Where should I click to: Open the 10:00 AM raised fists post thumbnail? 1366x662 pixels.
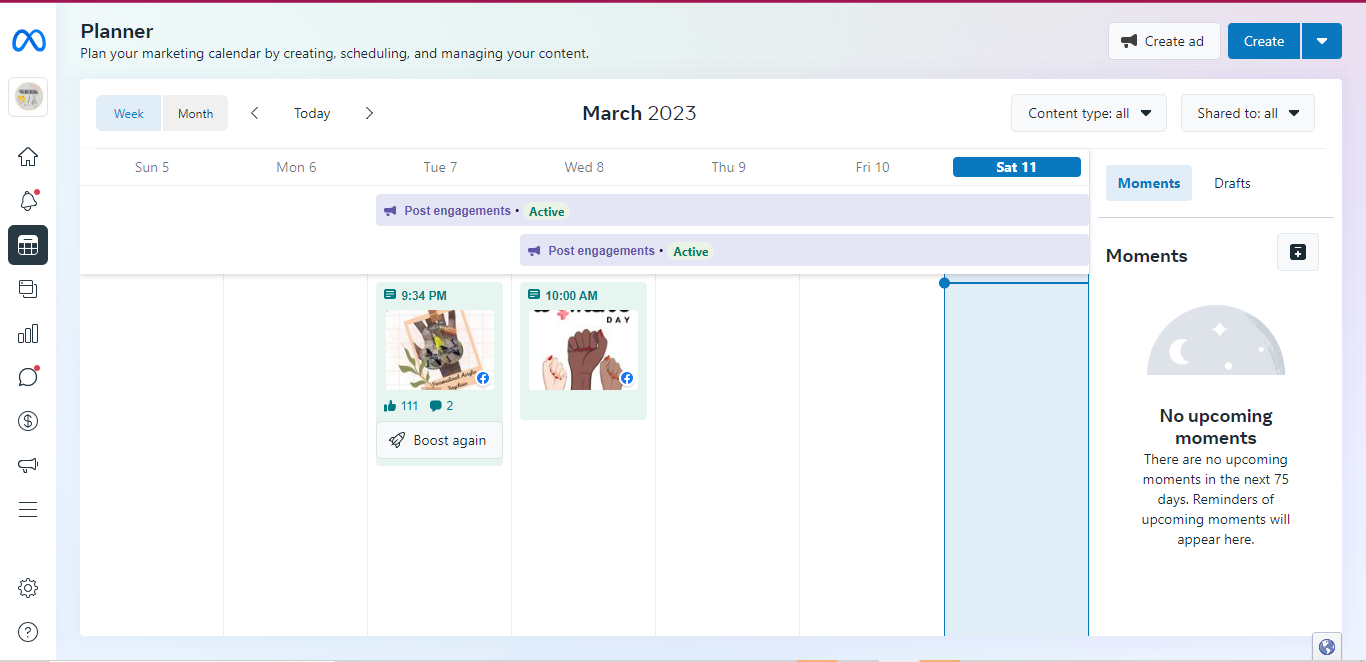coord(583,349)
